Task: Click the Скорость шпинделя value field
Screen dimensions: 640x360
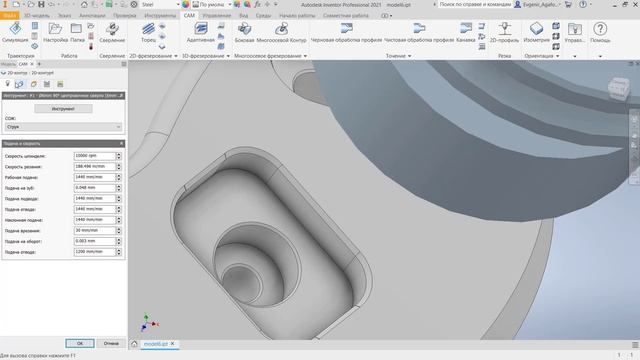Action: pos(95,156)
